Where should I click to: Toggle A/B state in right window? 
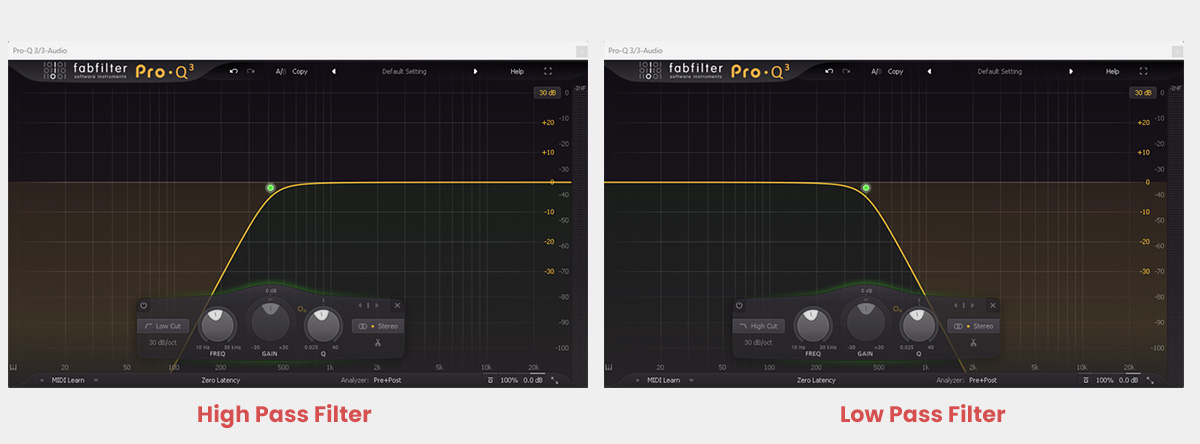click(877, 71)
